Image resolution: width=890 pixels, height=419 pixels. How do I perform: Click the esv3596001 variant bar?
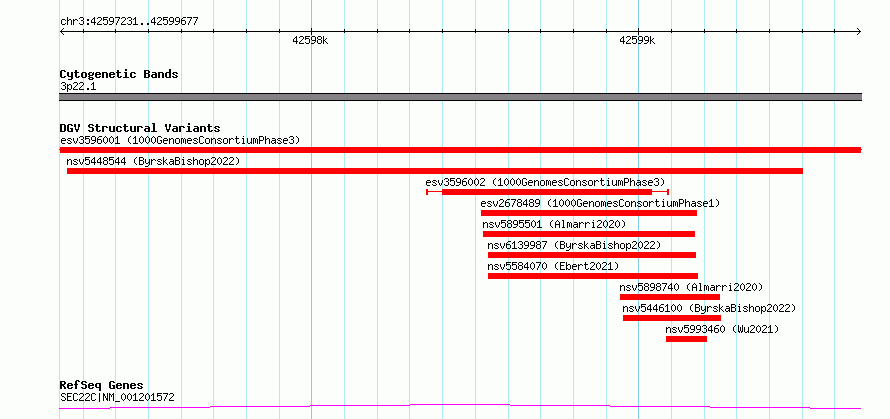coord(460,150)
